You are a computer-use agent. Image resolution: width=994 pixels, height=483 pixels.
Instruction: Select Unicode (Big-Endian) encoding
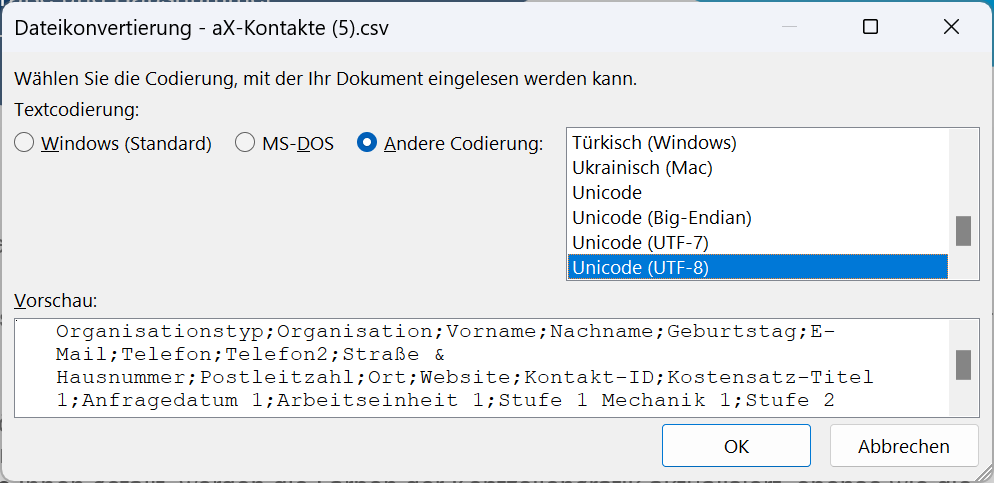758,218
